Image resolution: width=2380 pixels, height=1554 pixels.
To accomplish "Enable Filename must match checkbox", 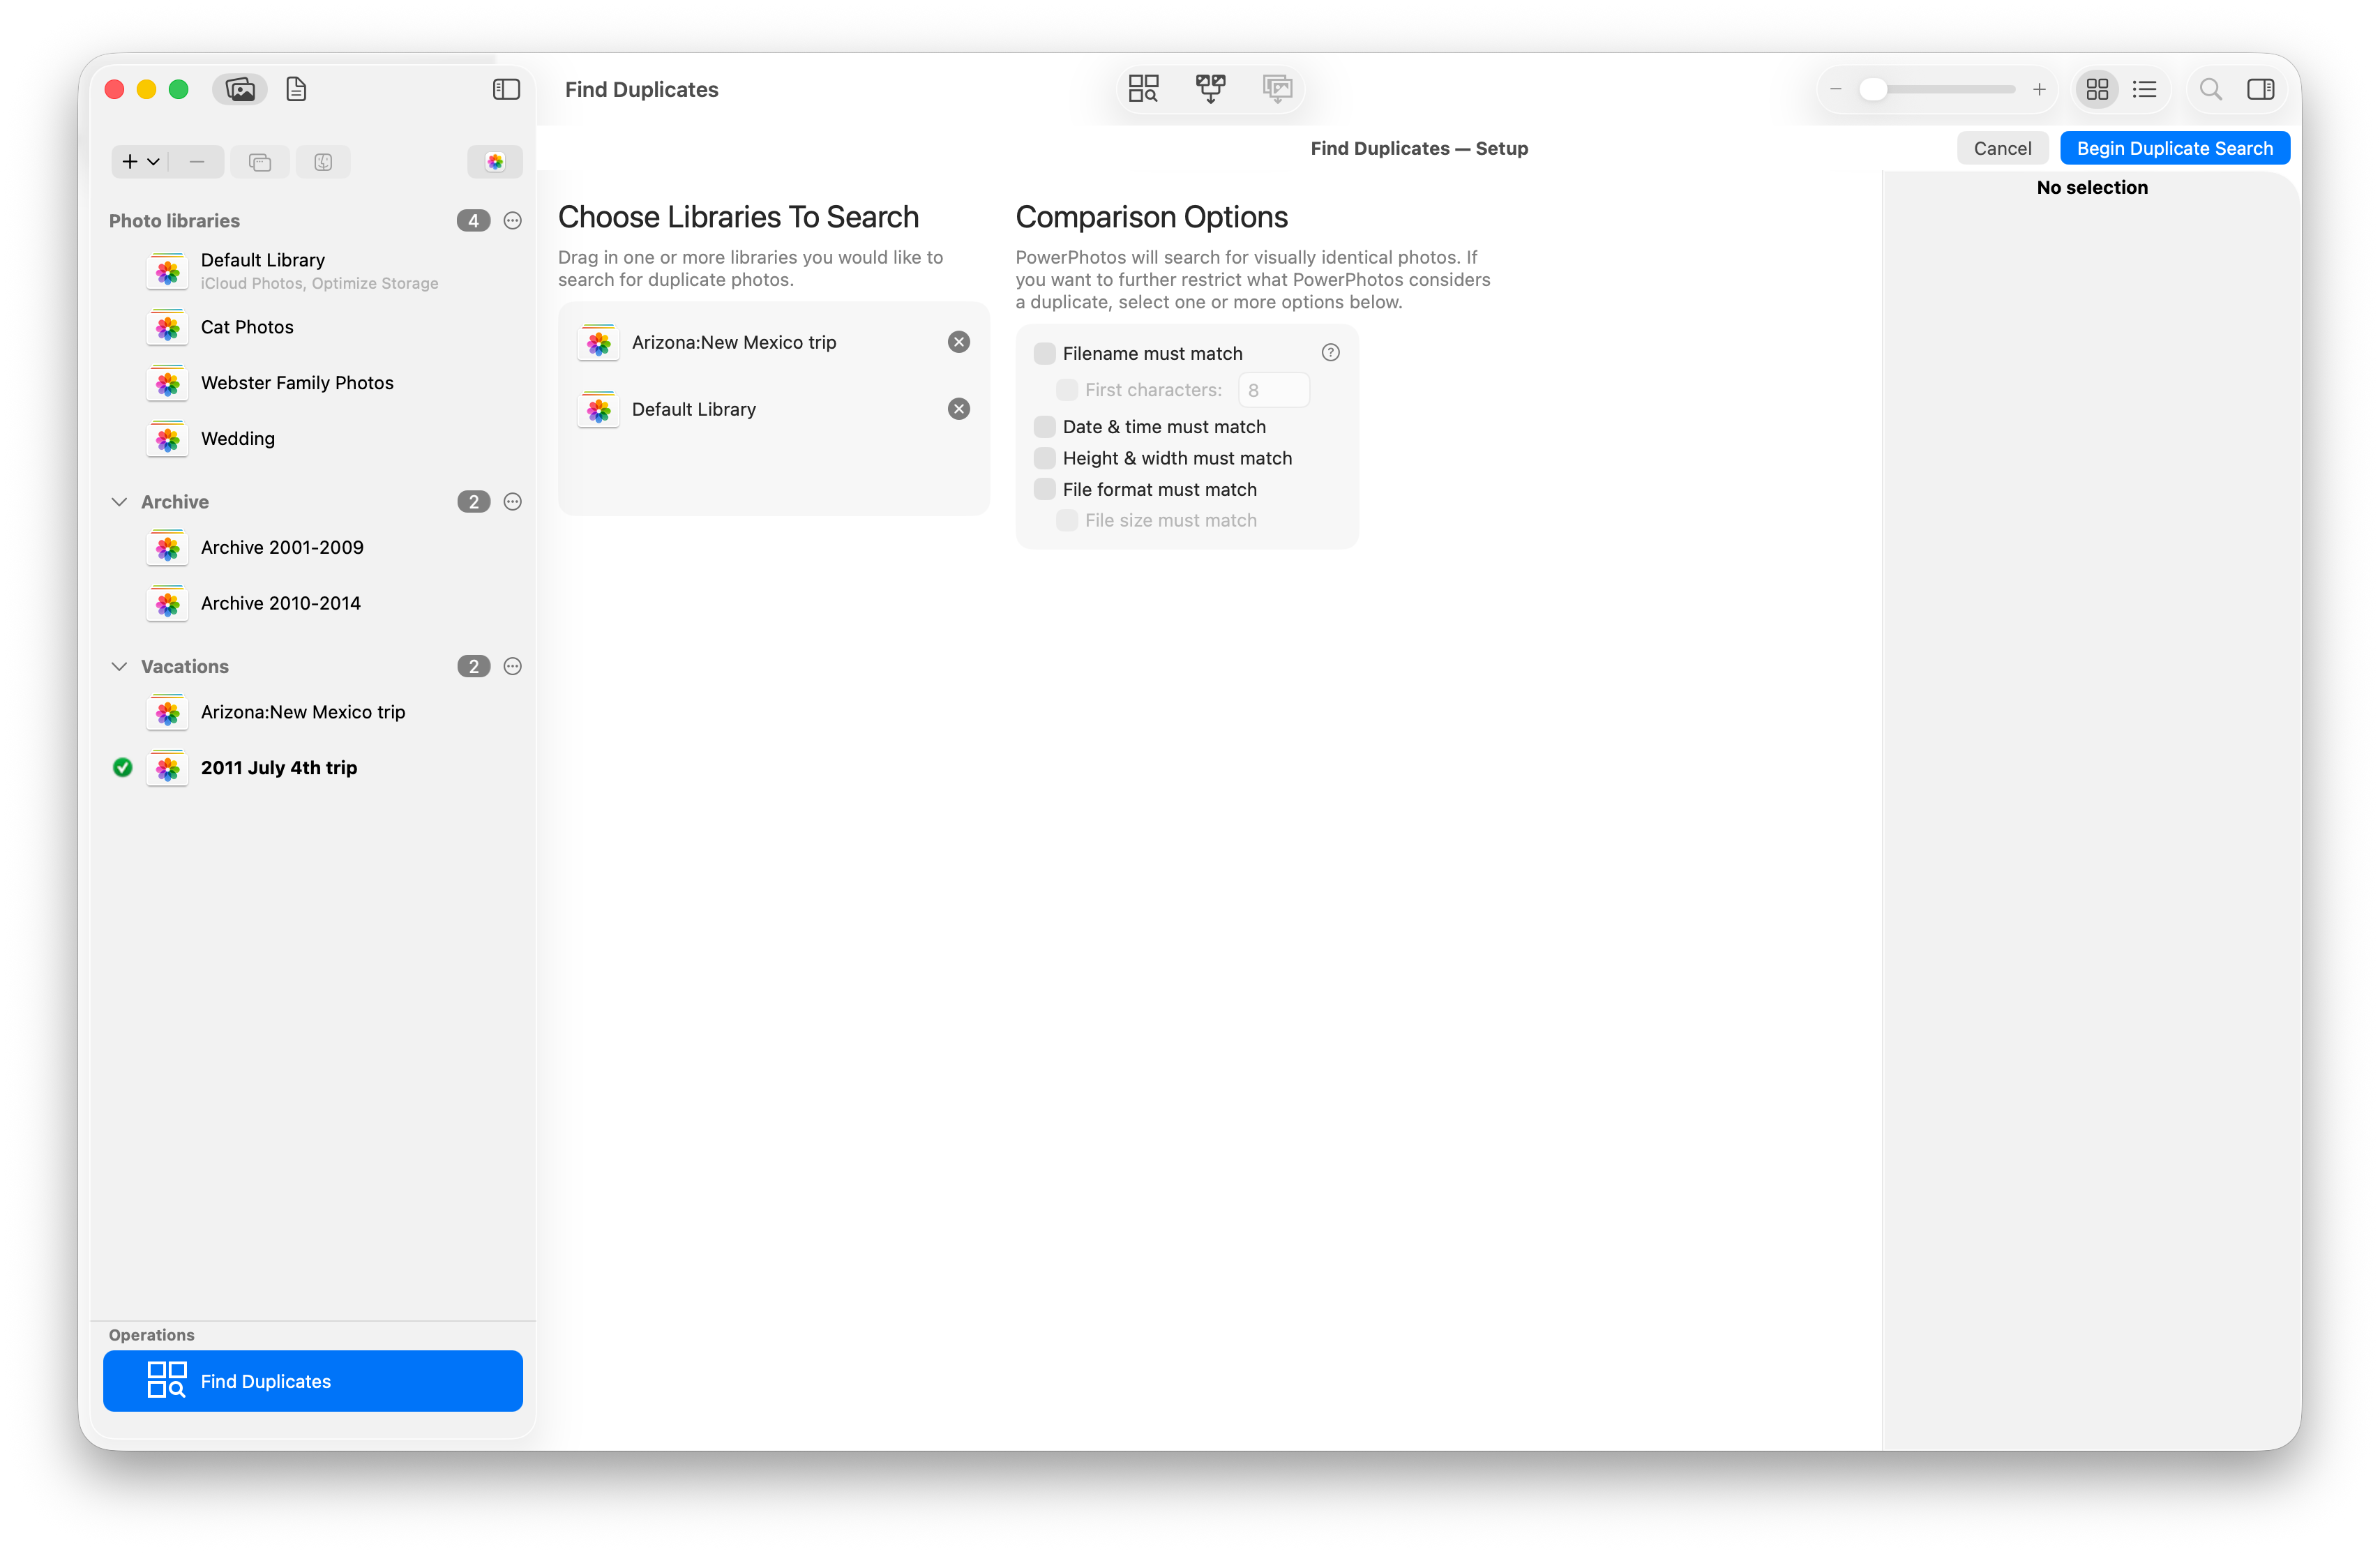I will (x=1044, y=353).
